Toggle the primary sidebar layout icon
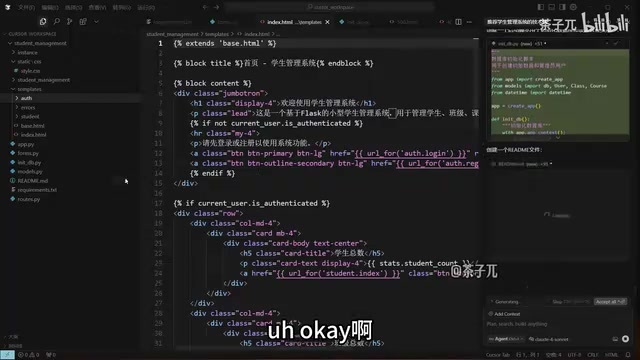 540,7
